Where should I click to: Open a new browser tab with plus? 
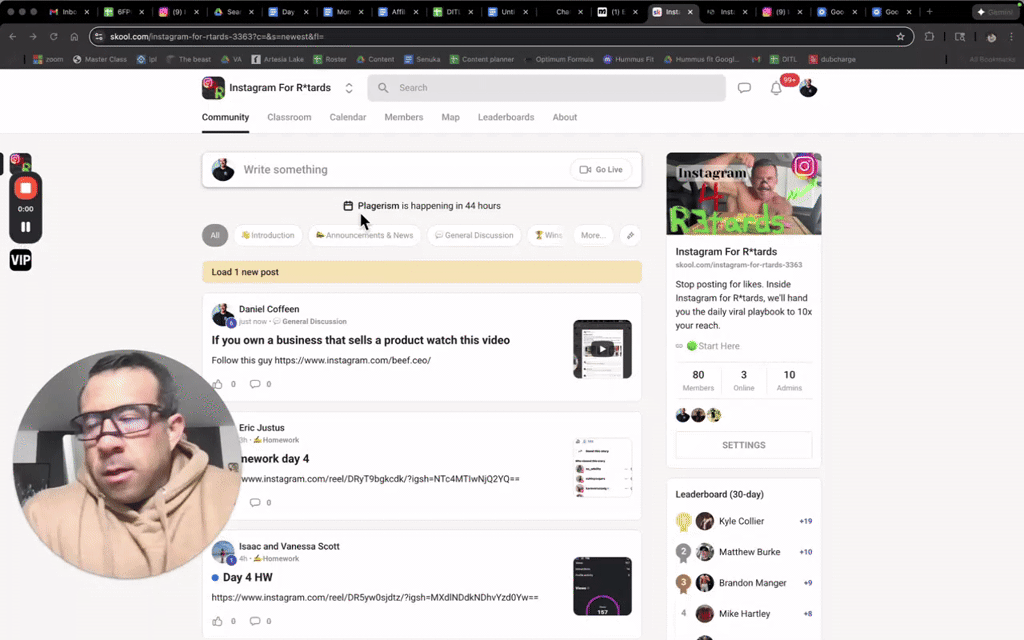(929, 12)
